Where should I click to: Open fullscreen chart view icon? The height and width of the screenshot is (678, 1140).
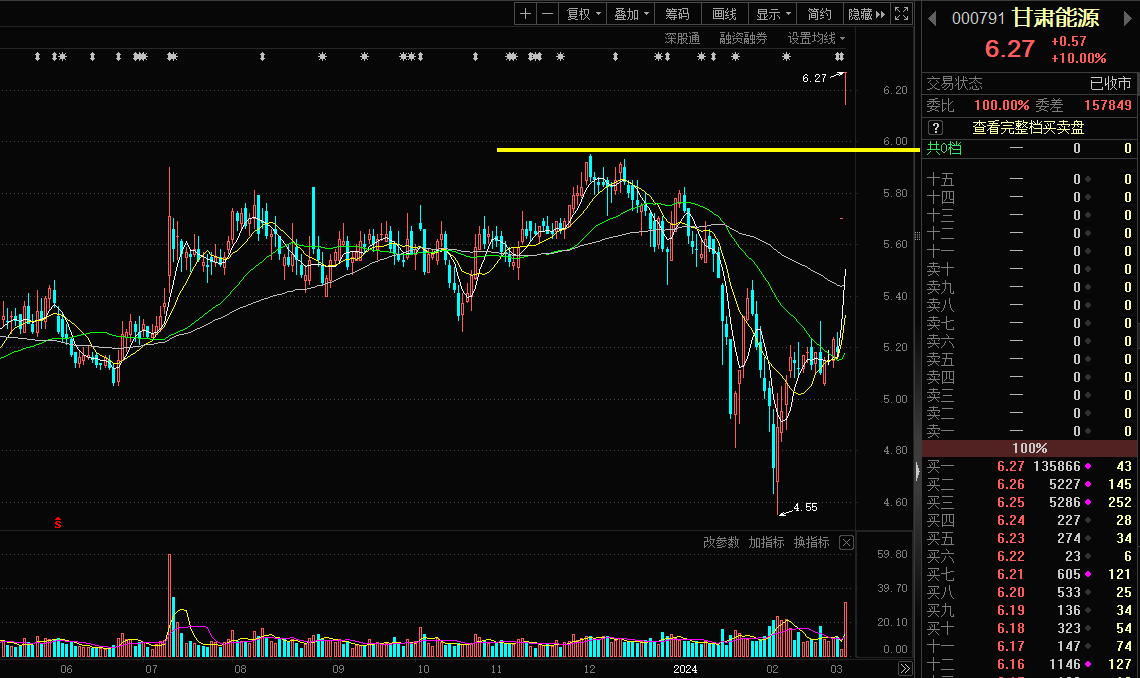click(x=901, y=14)
